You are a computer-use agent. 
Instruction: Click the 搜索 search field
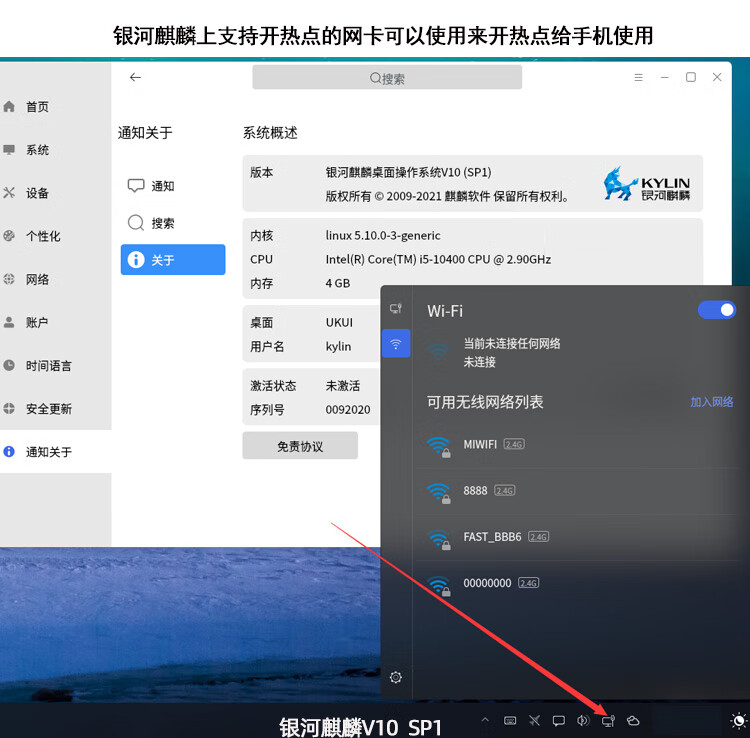(x=387, y=78)
